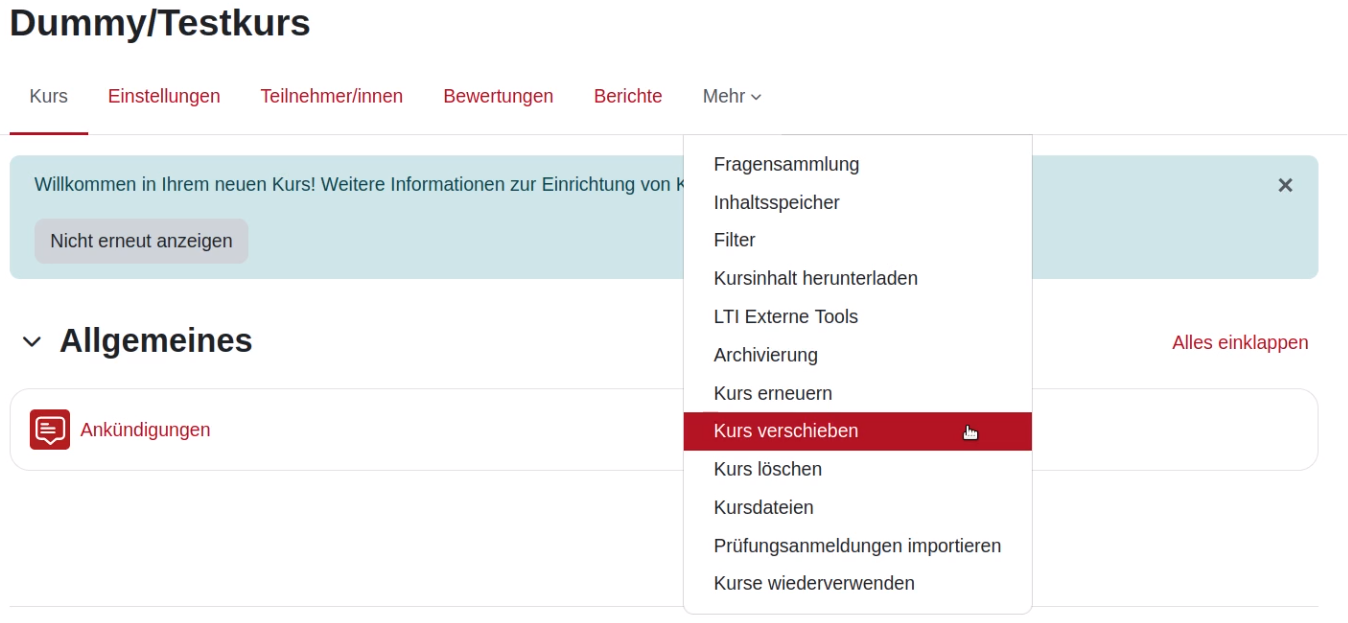Viewport: 1348px width, 623px height.
Task: Open the Bewertungen tab
Action: 498,95
